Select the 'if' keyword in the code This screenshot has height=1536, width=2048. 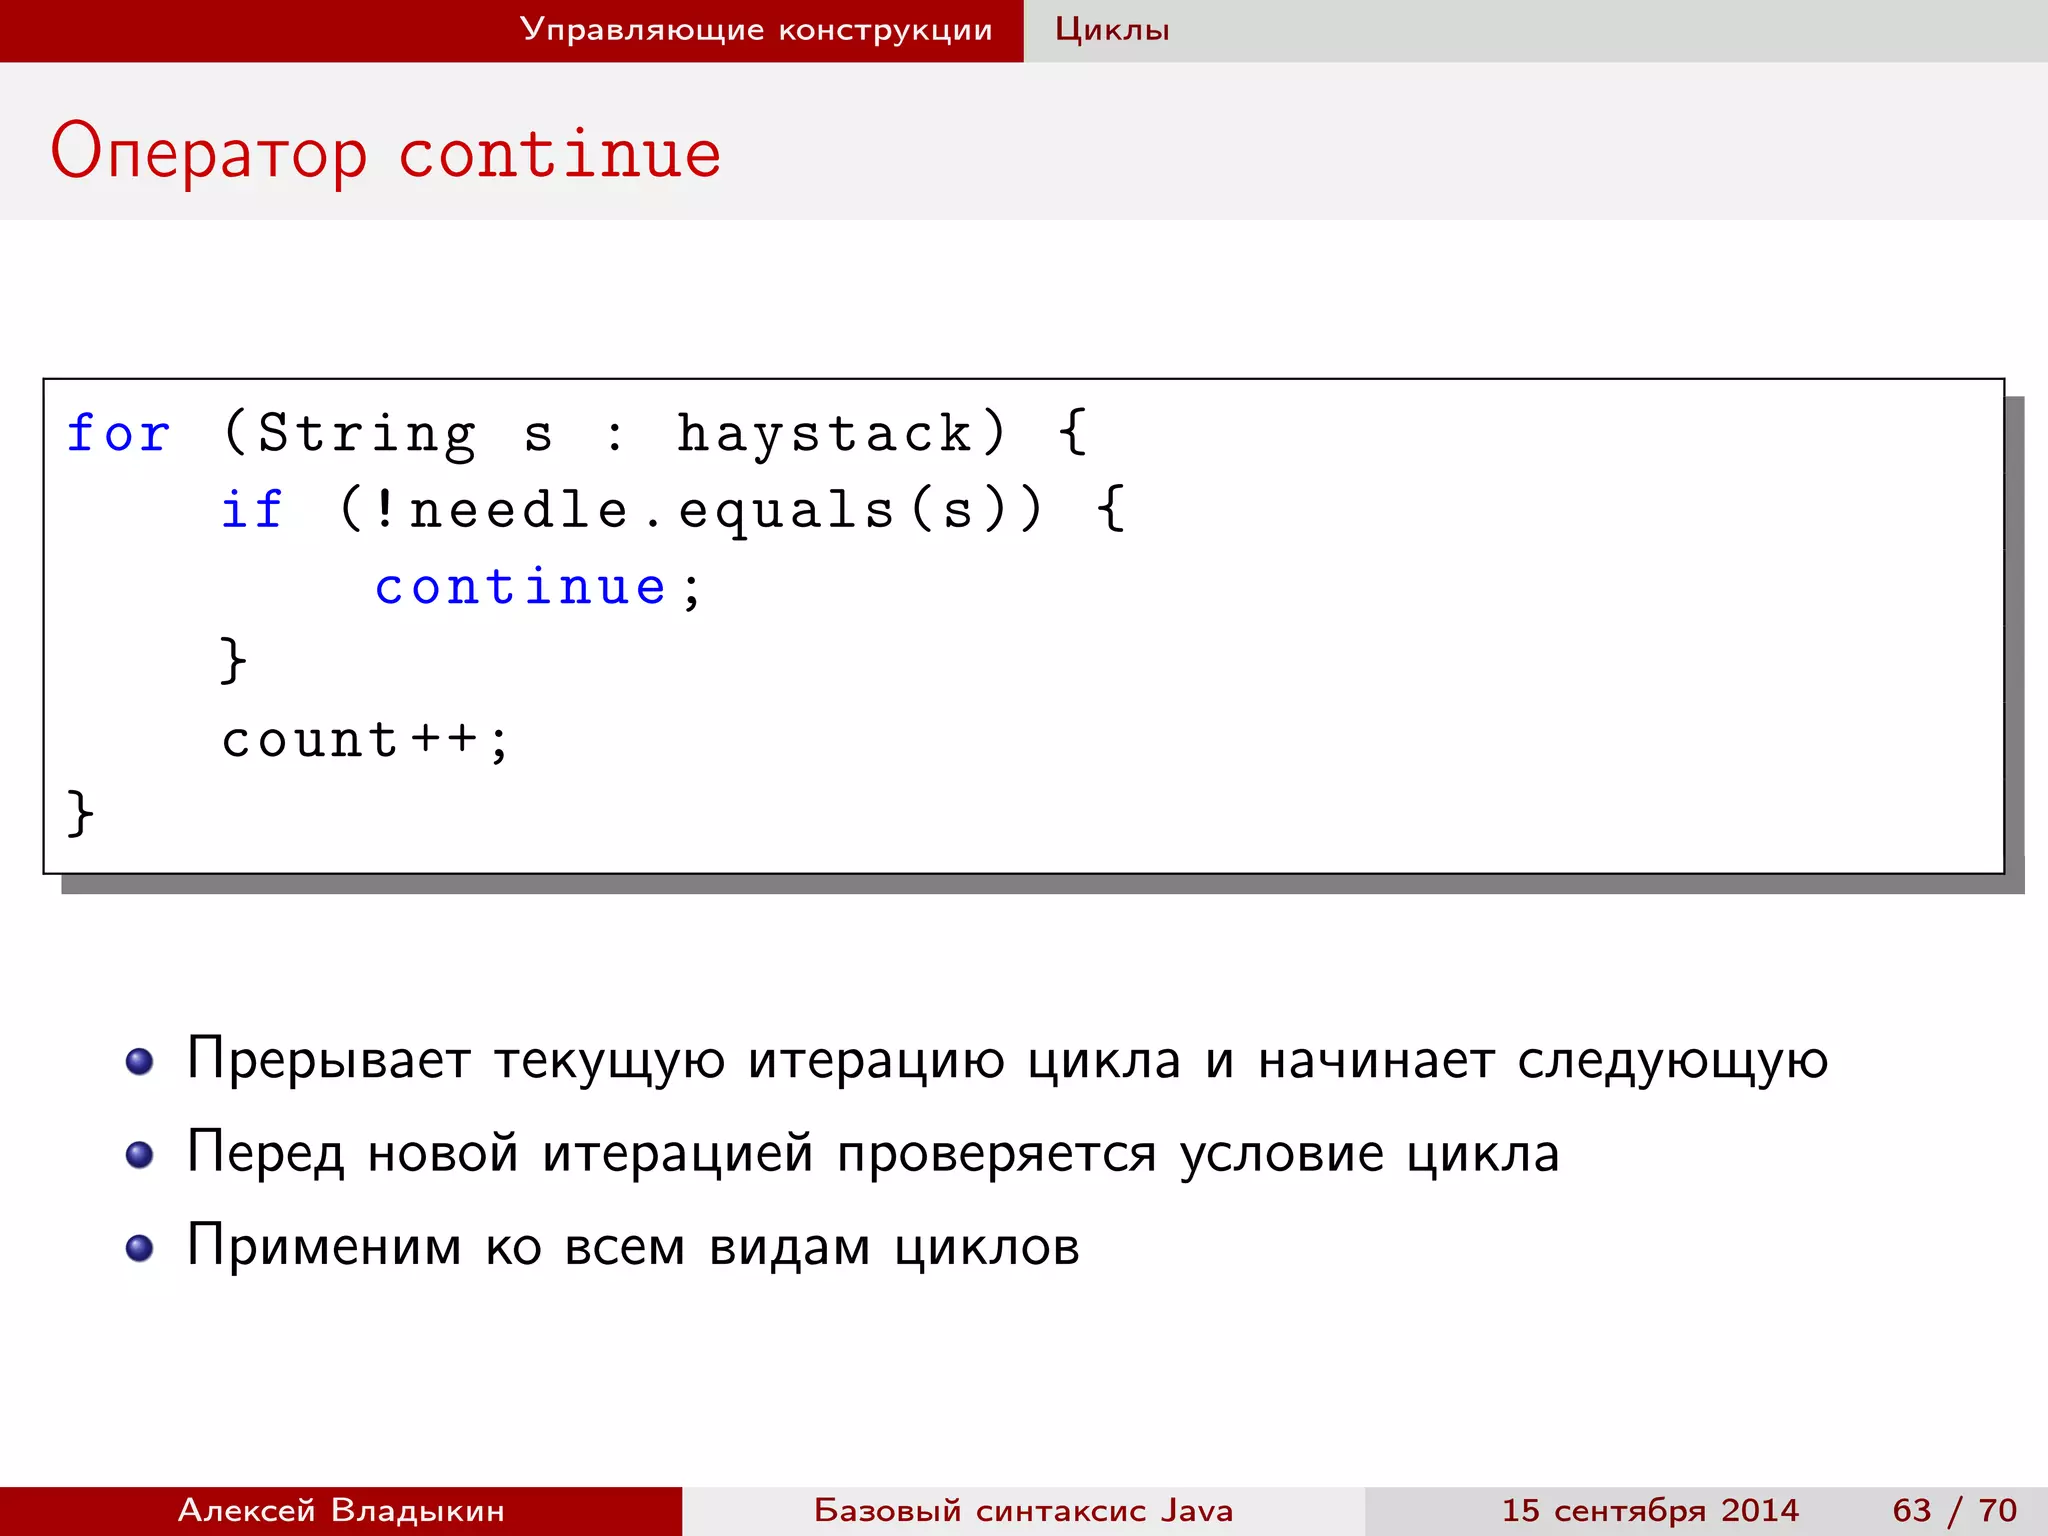[252, 510]
